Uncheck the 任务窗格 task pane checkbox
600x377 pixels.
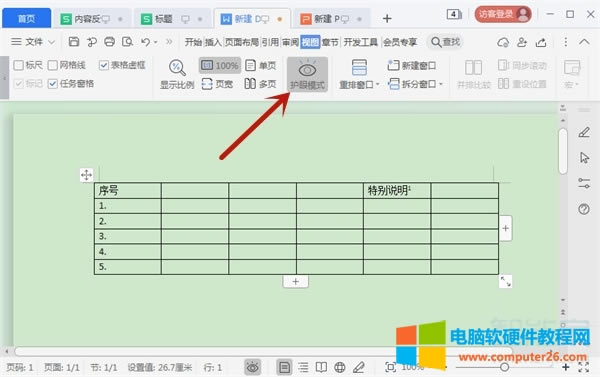tap(53, 84)
